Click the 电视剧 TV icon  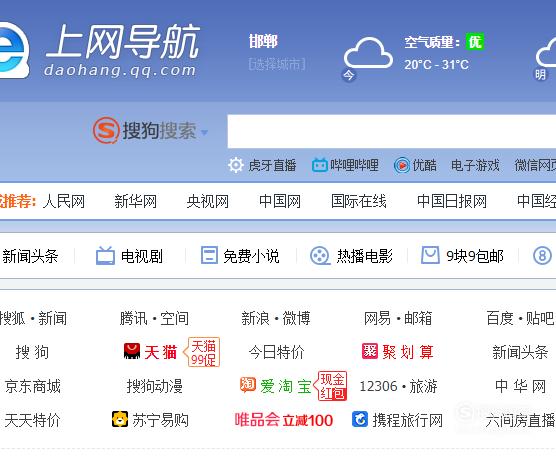105,255
